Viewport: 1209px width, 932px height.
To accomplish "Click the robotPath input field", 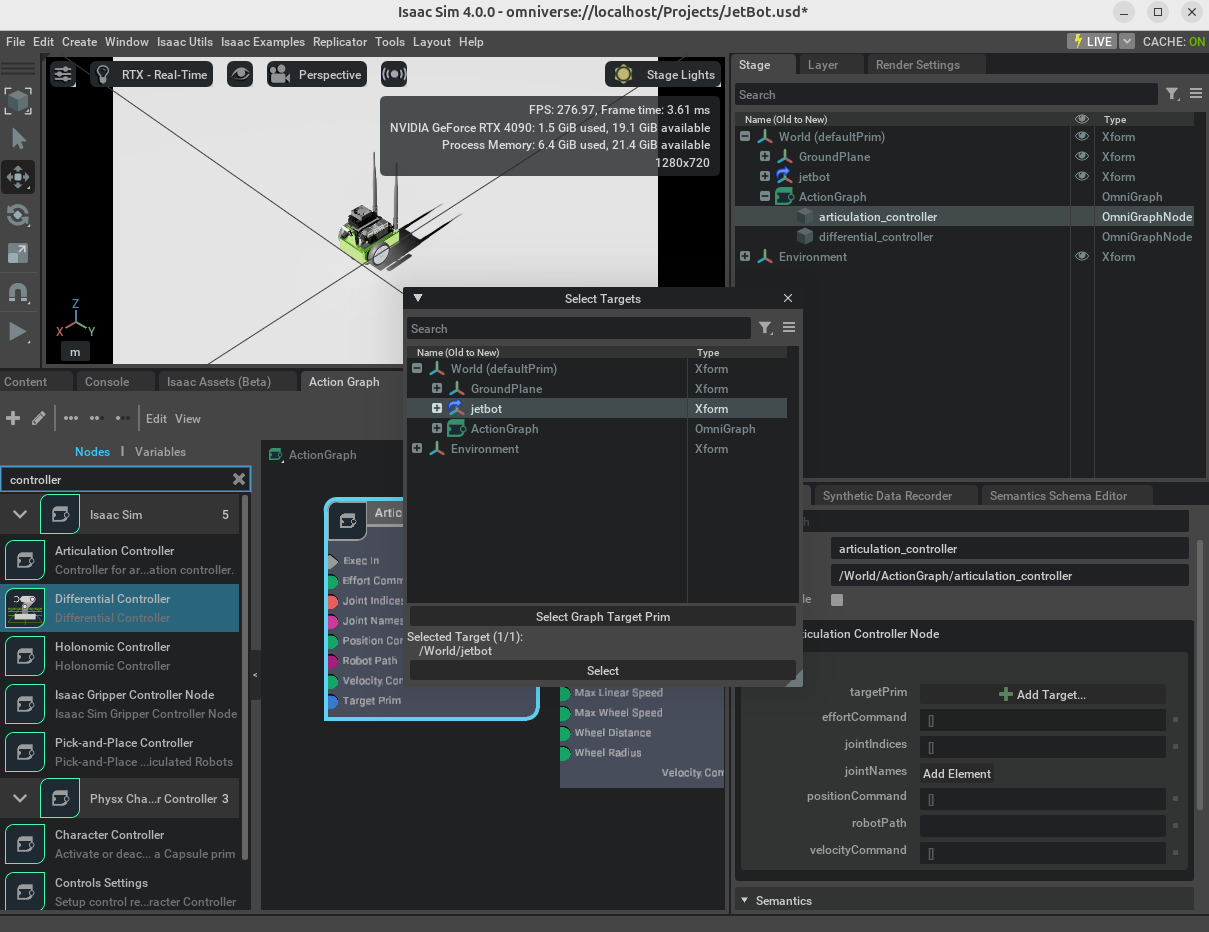I will (x=1042, y=825).
